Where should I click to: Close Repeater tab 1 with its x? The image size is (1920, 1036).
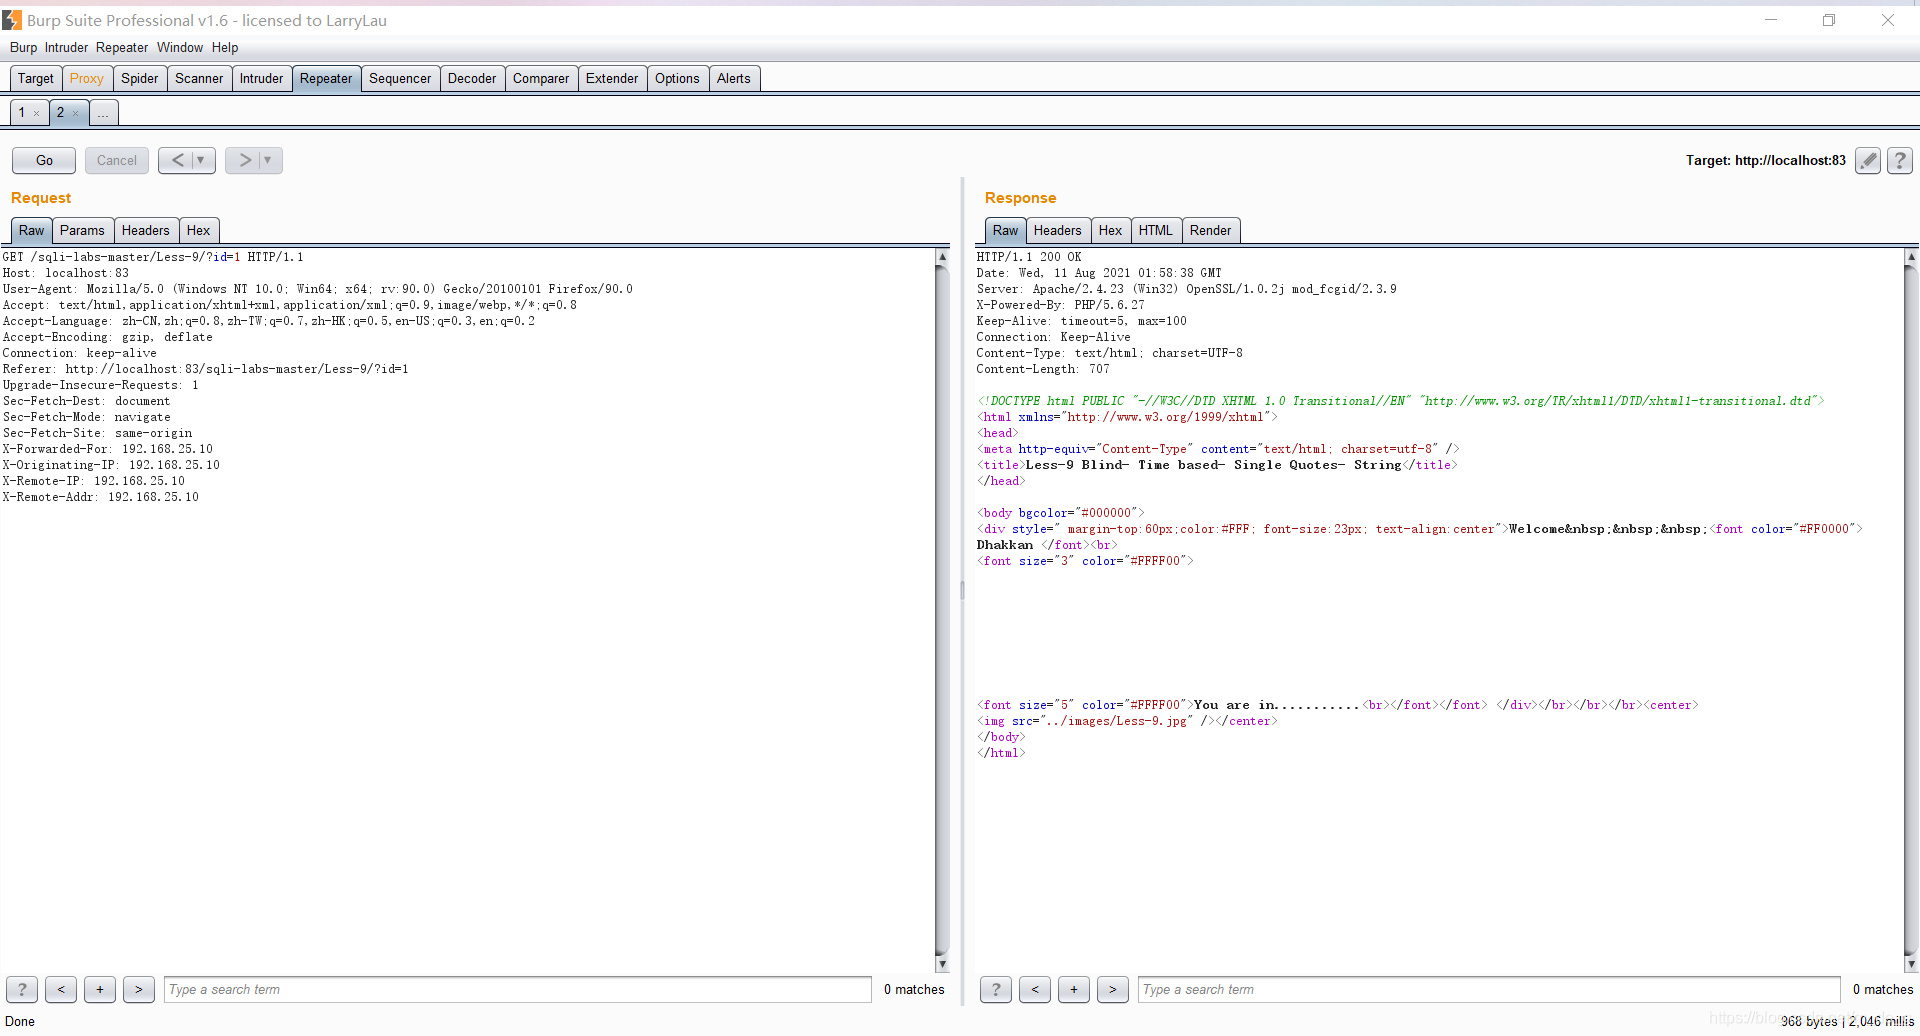(37, 113)
